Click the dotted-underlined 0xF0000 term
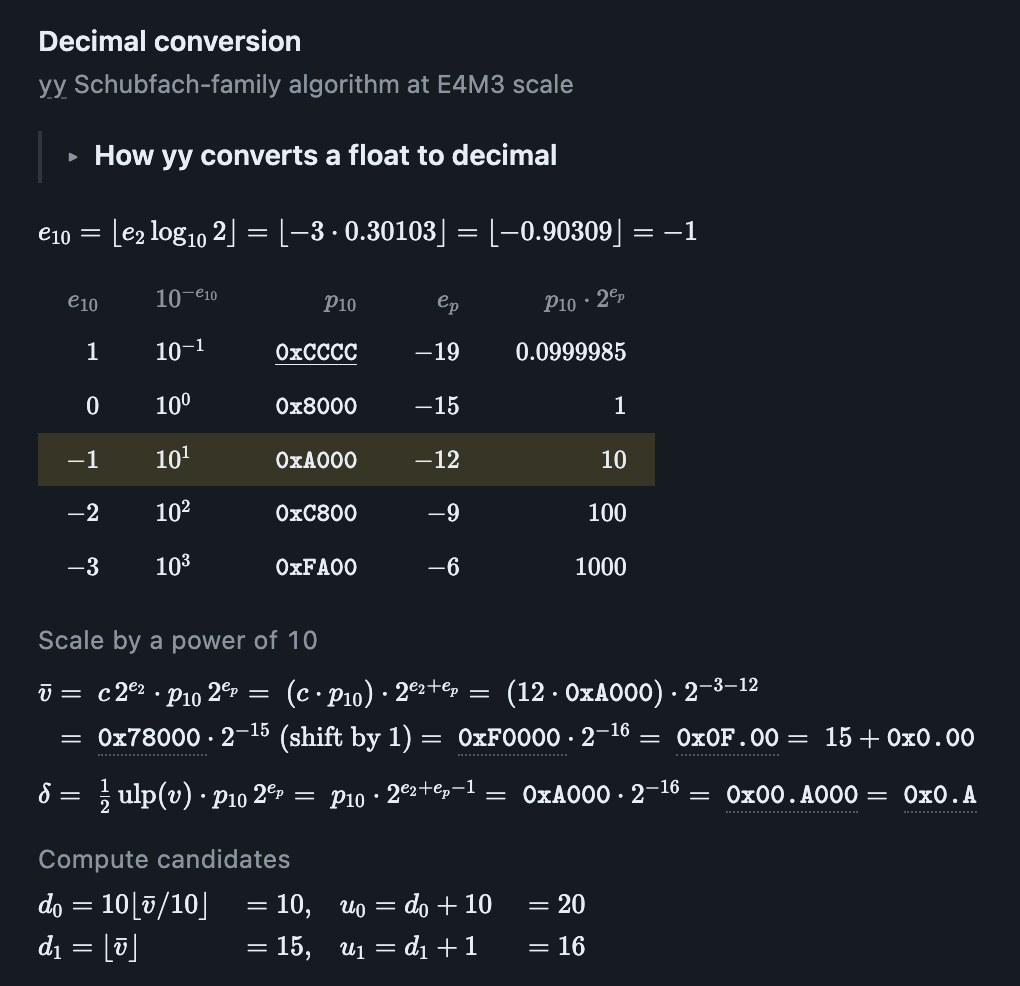The height and width of the screenshot is (986, 1020). point(513,738)
